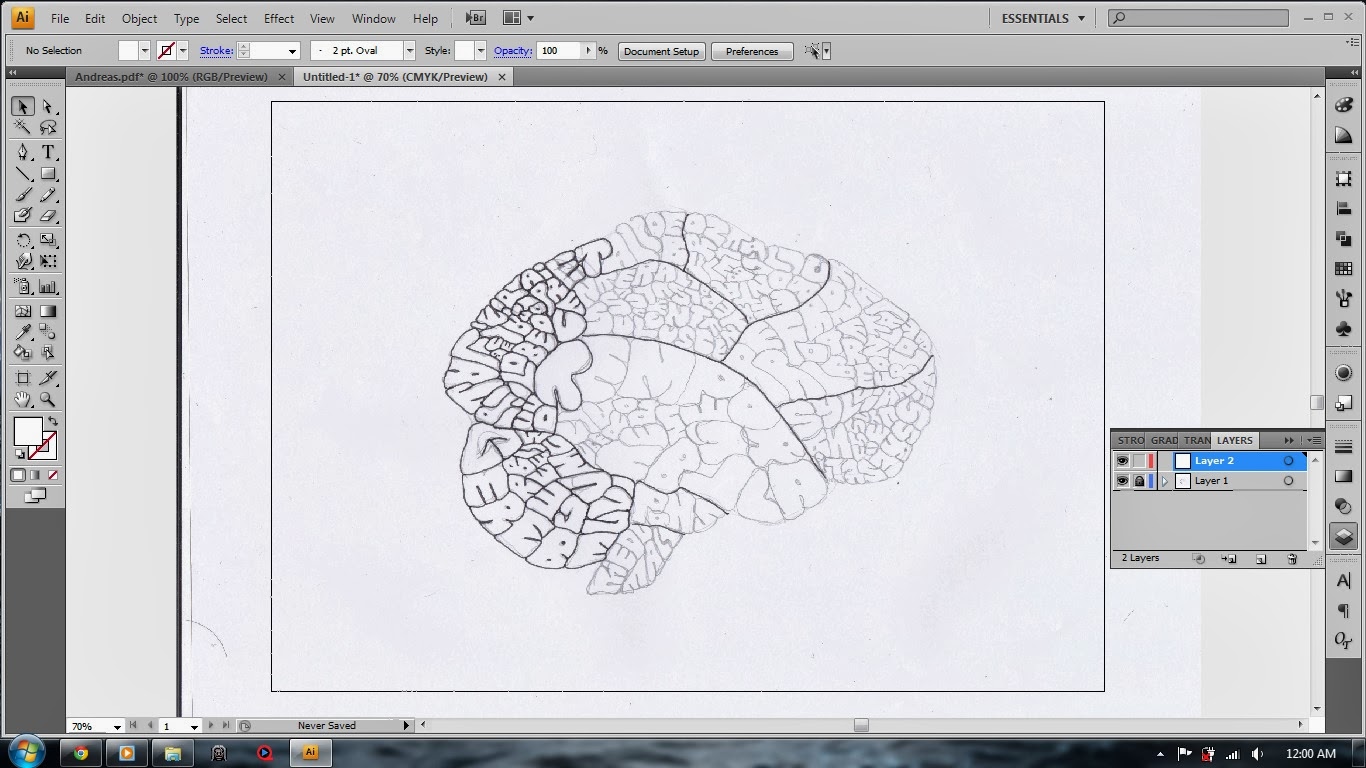Open the Layers panel options menu

click(x=1315, y=440)
